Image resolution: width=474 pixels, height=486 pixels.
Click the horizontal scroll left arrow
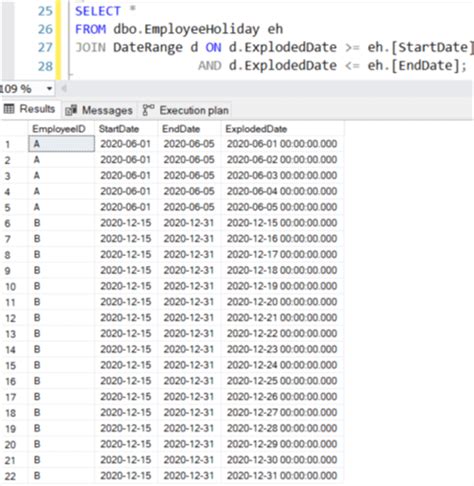pos(64,89)
